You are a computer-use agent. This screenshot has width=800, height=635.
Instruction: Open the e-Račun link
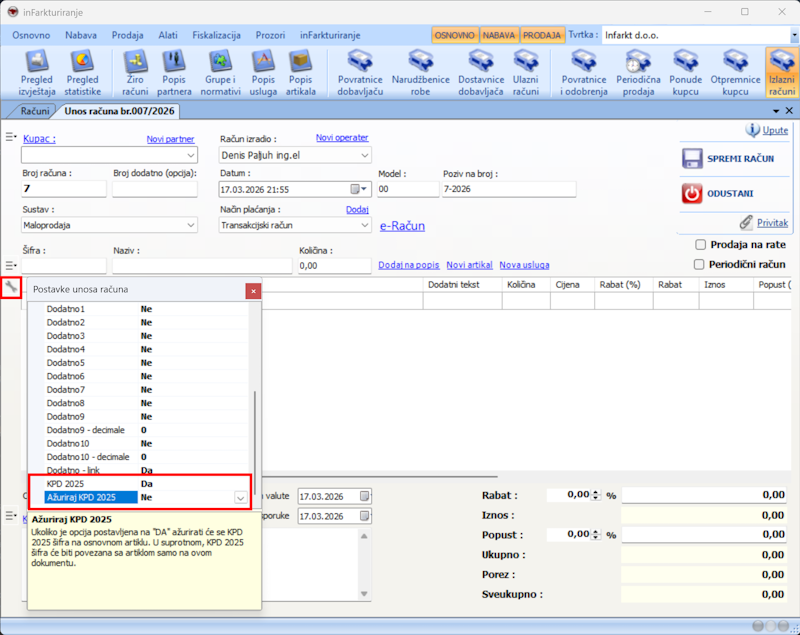402,226
